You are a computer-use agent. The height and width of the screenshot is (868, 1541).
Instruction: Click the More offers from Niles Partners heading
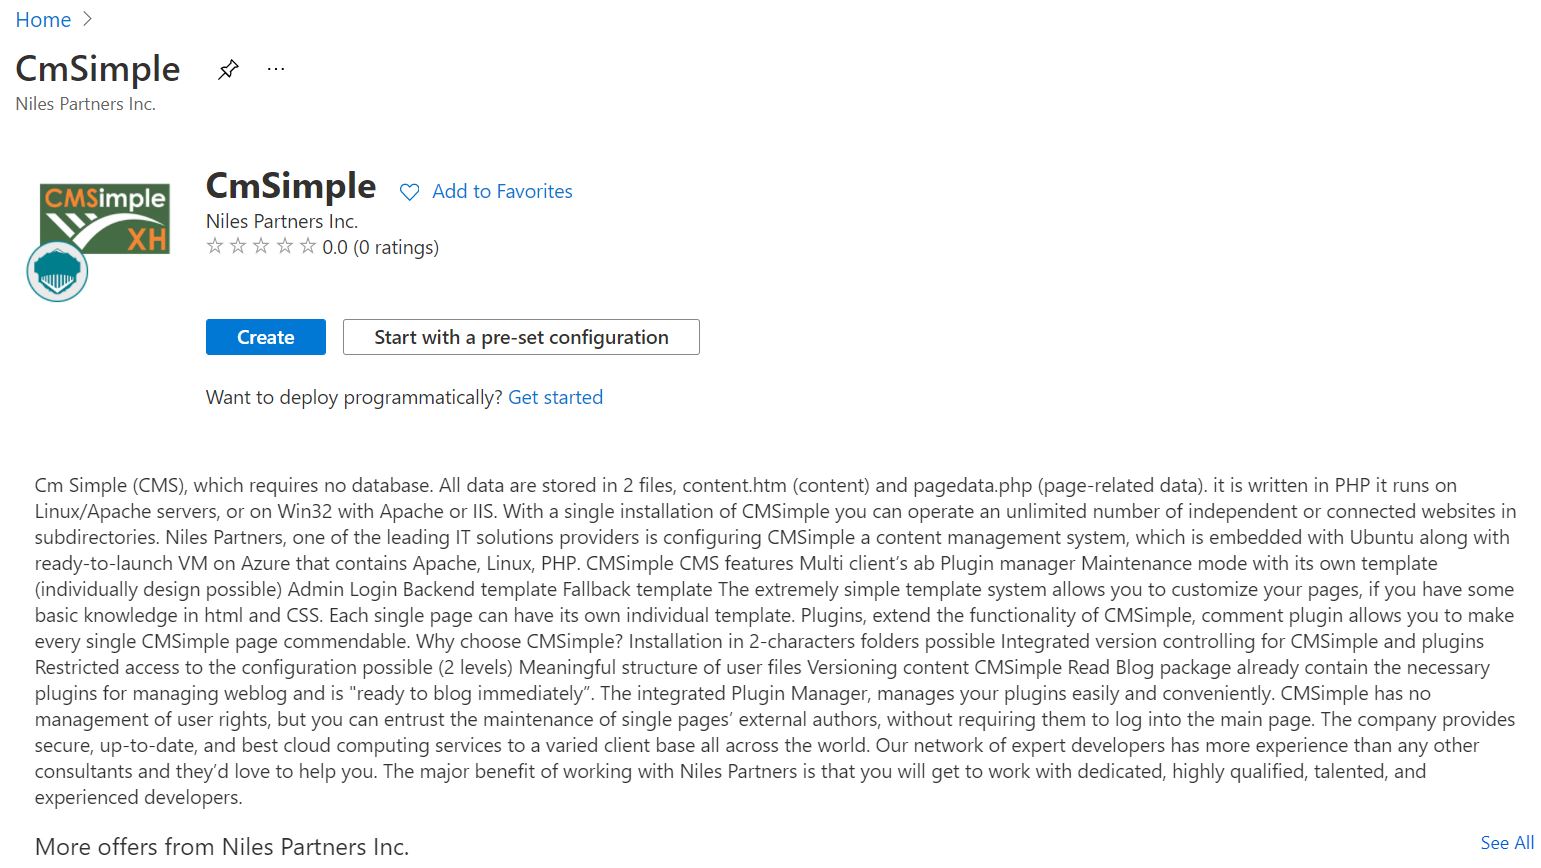(x=222, y=846)
